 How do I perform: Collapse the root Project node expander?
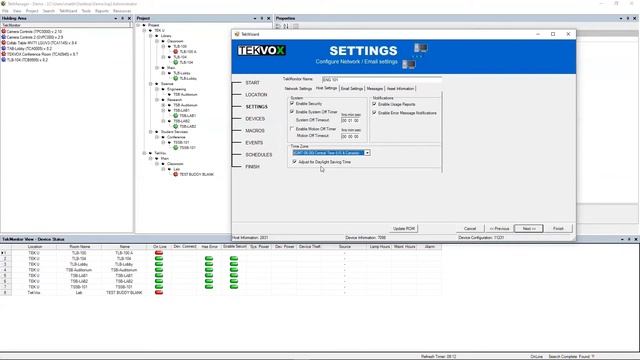[x=138, y=25]
